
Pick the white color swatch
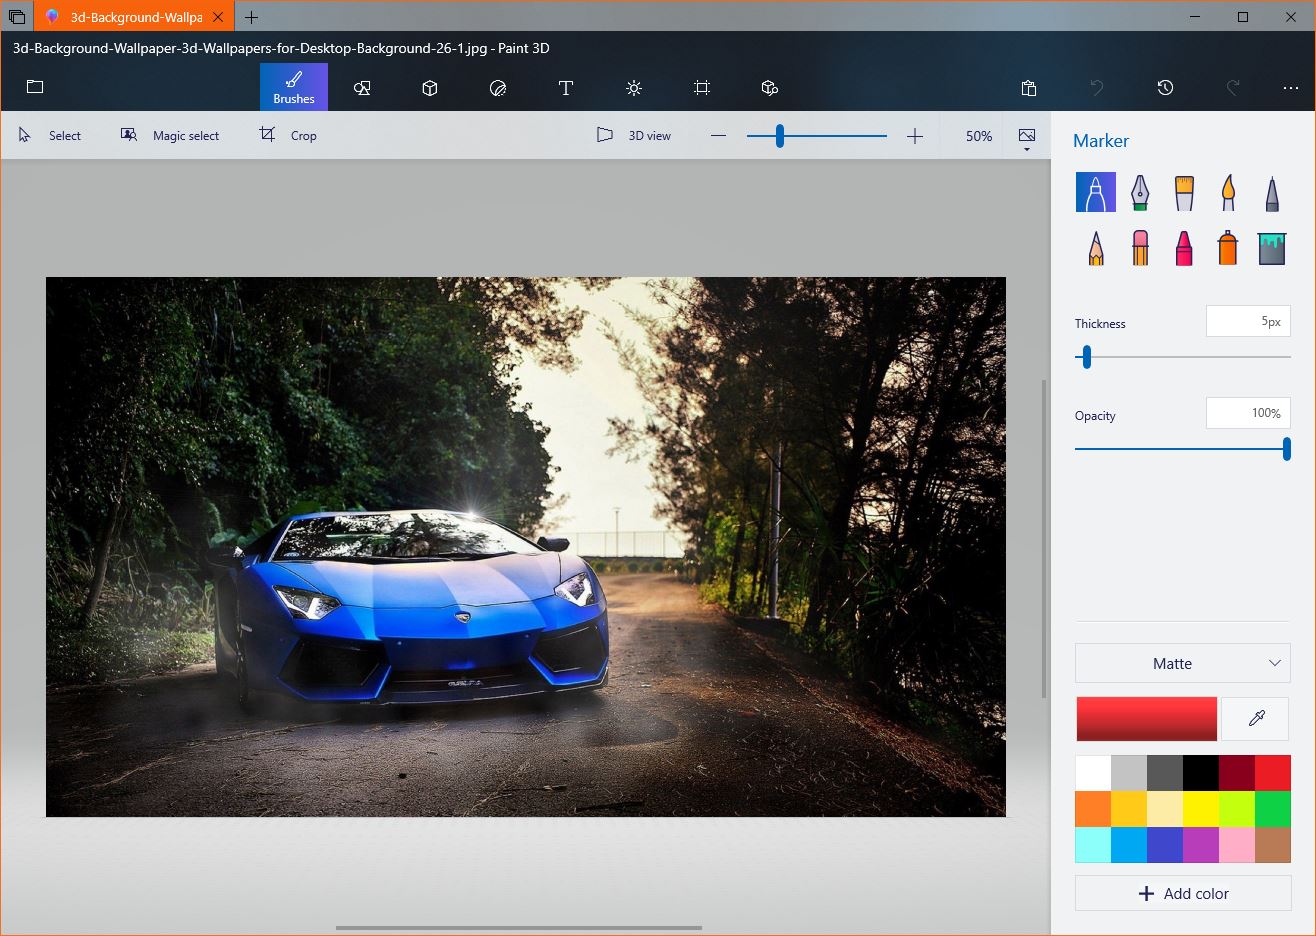point(1093,773)
